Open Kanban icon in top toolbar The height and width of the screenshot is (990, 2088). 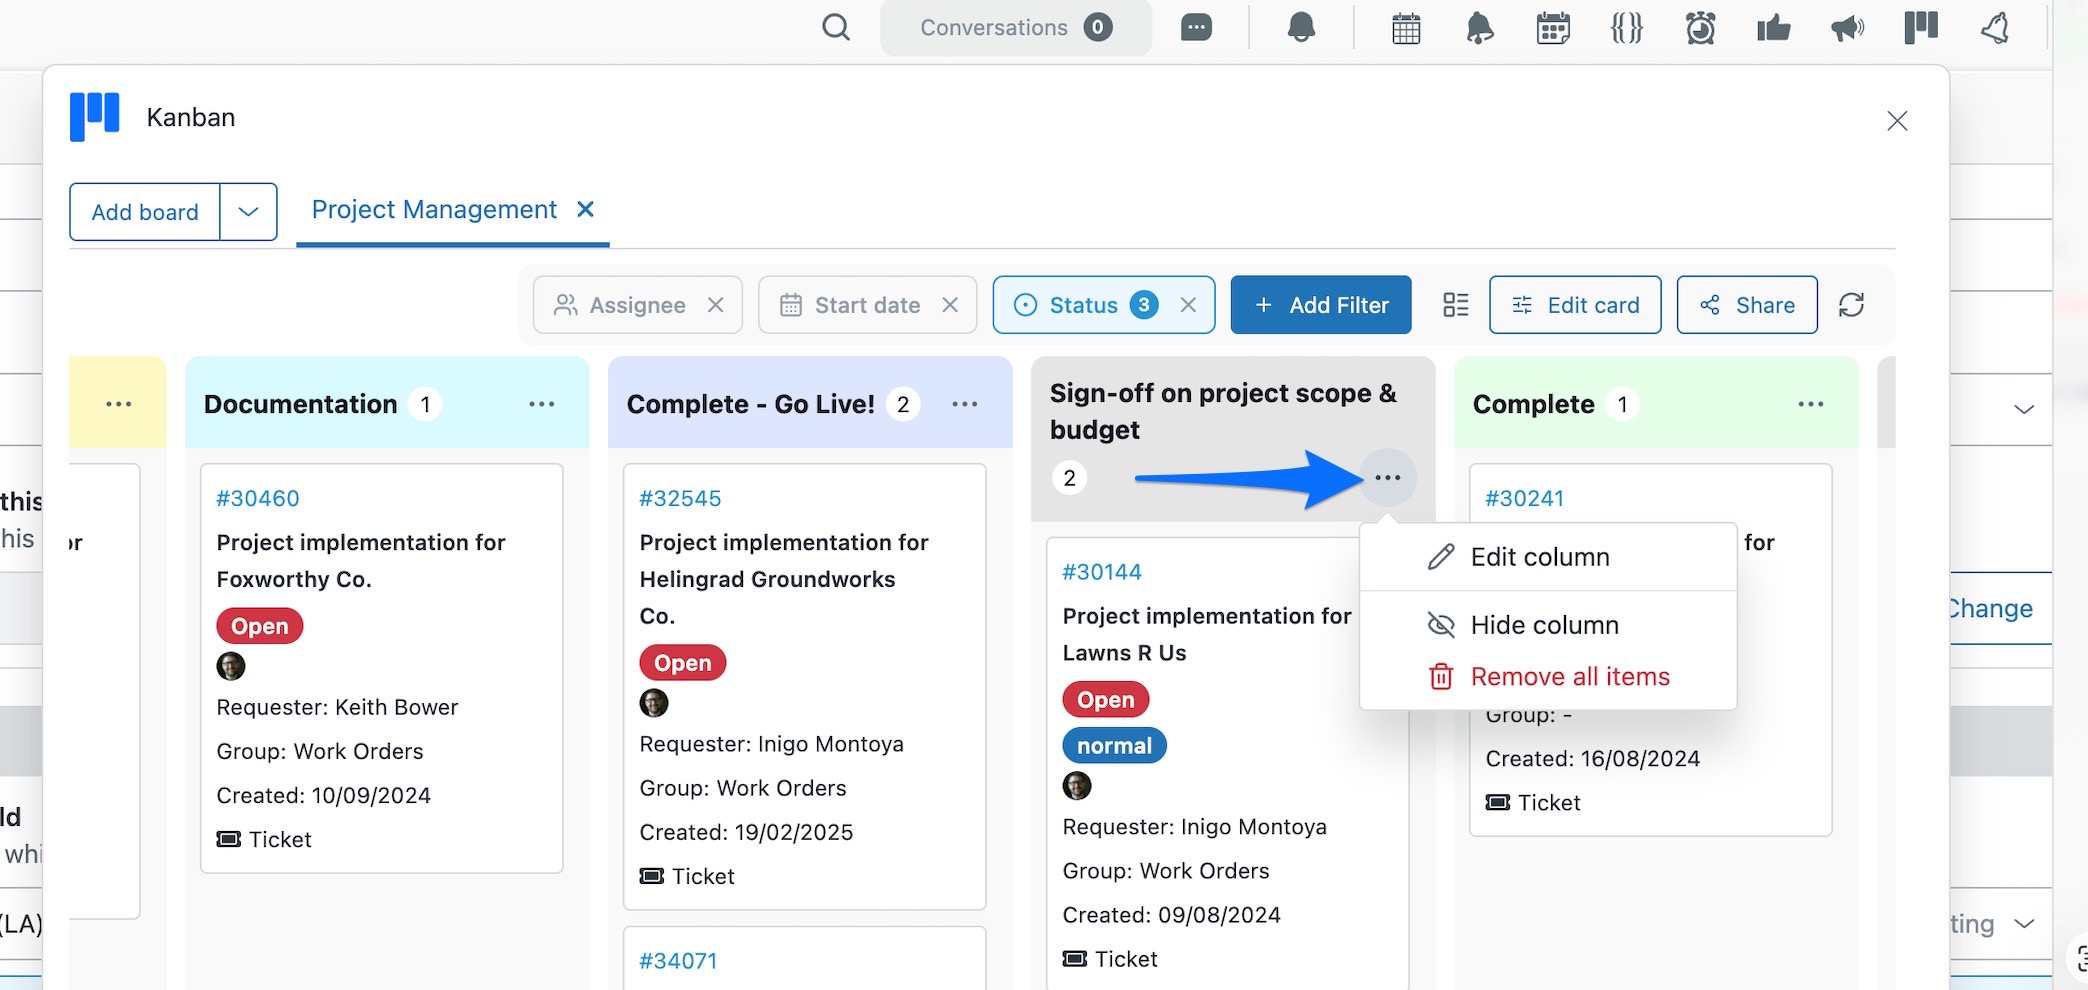point(1920,28)
